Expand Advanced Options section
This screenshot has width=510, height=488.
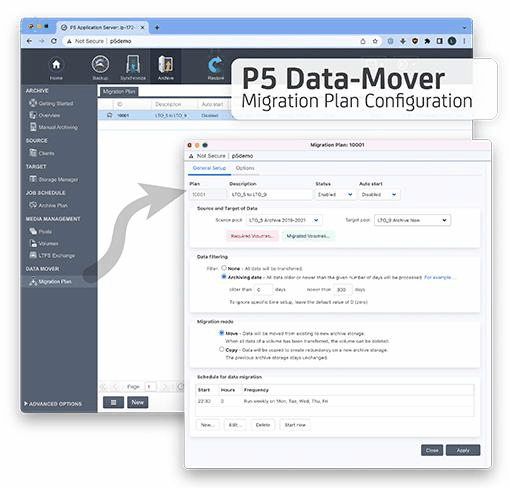pos(53,404)
